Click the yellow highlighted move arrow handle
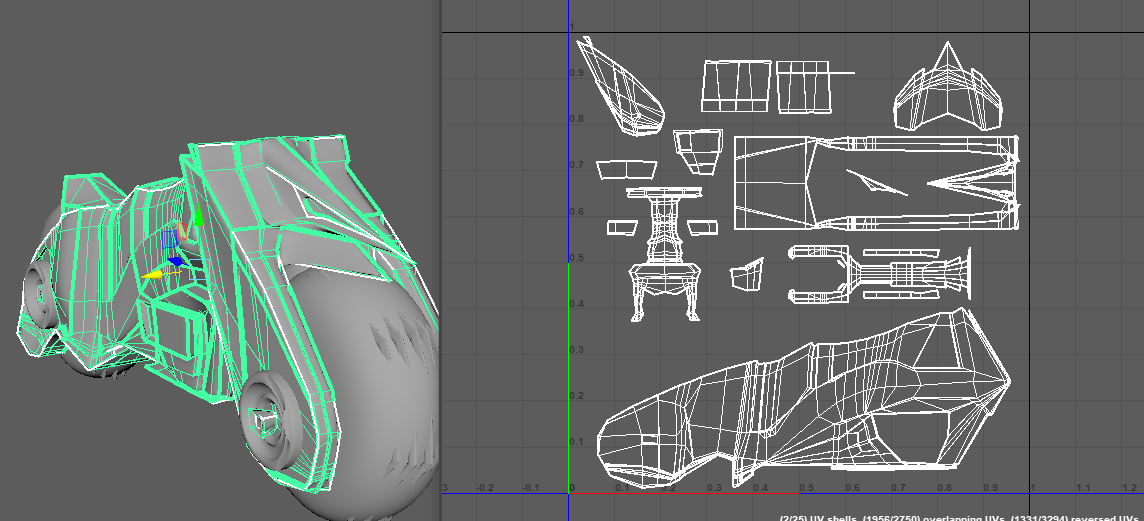Image resolution: width=1144 pixels, height=521 pixels. [152, 274]
